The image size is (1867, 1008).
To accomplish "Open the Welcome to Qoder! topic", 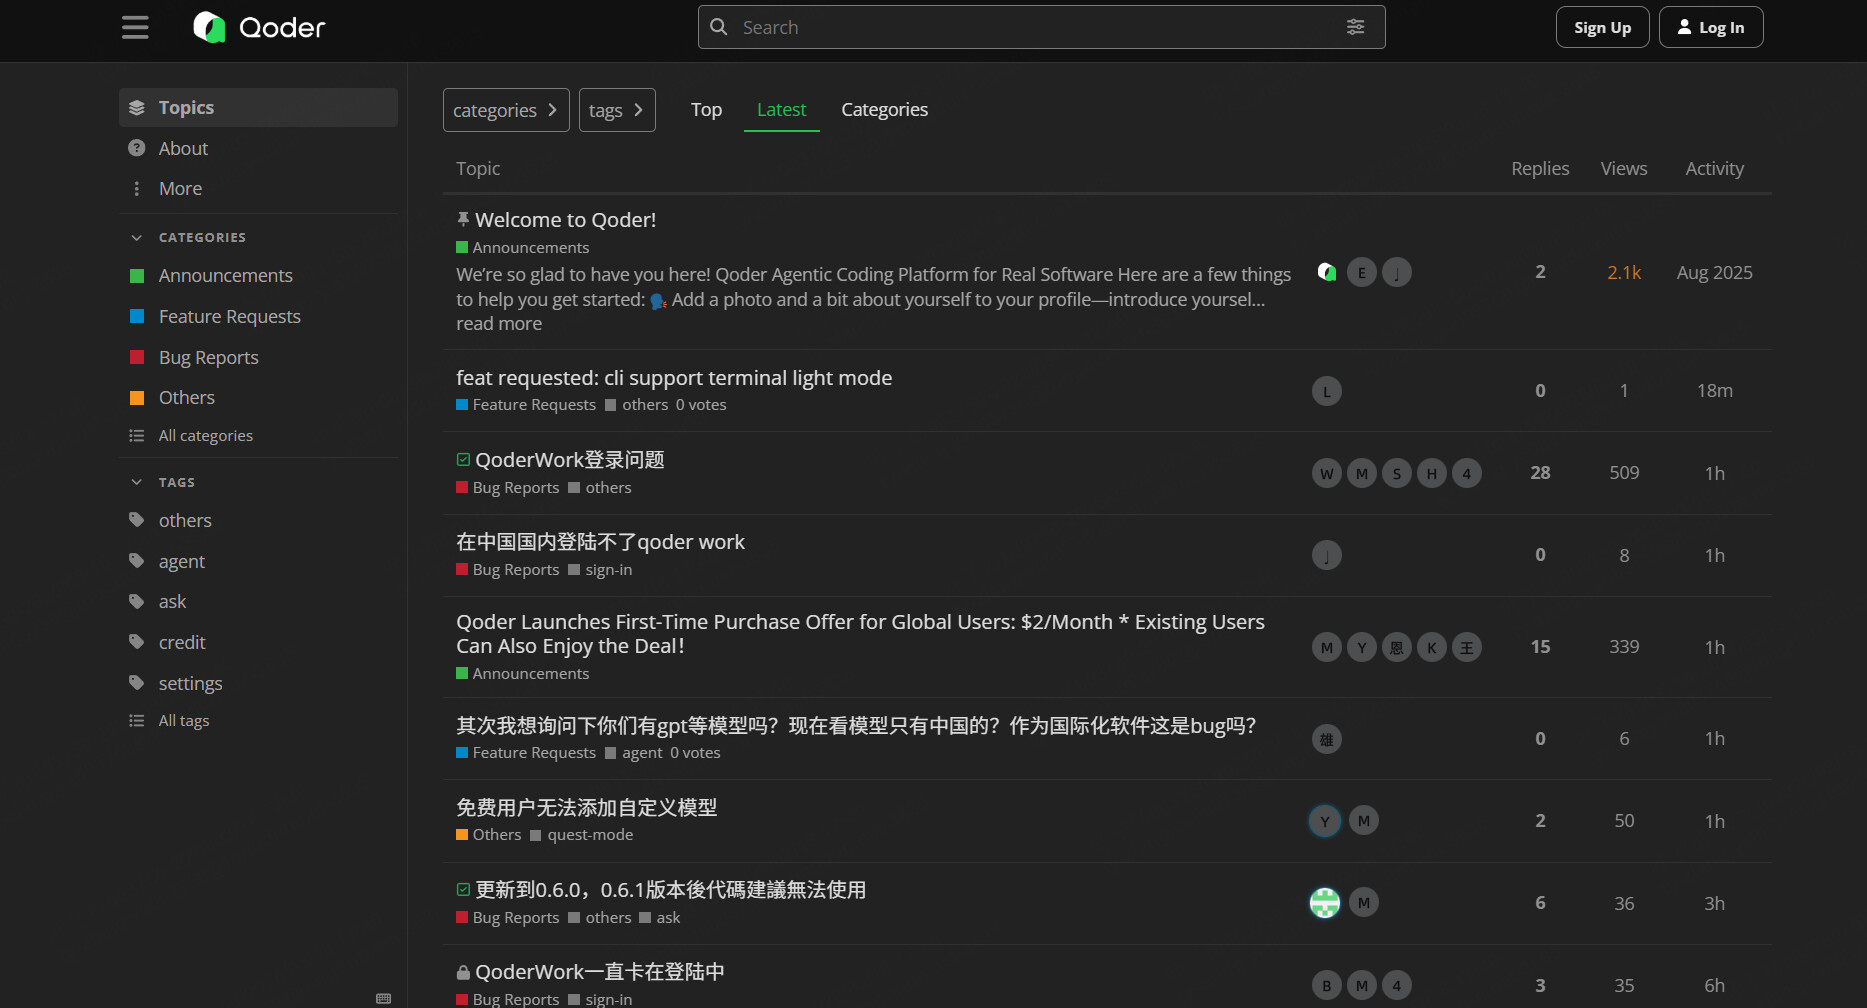I will tap(565, 220).
